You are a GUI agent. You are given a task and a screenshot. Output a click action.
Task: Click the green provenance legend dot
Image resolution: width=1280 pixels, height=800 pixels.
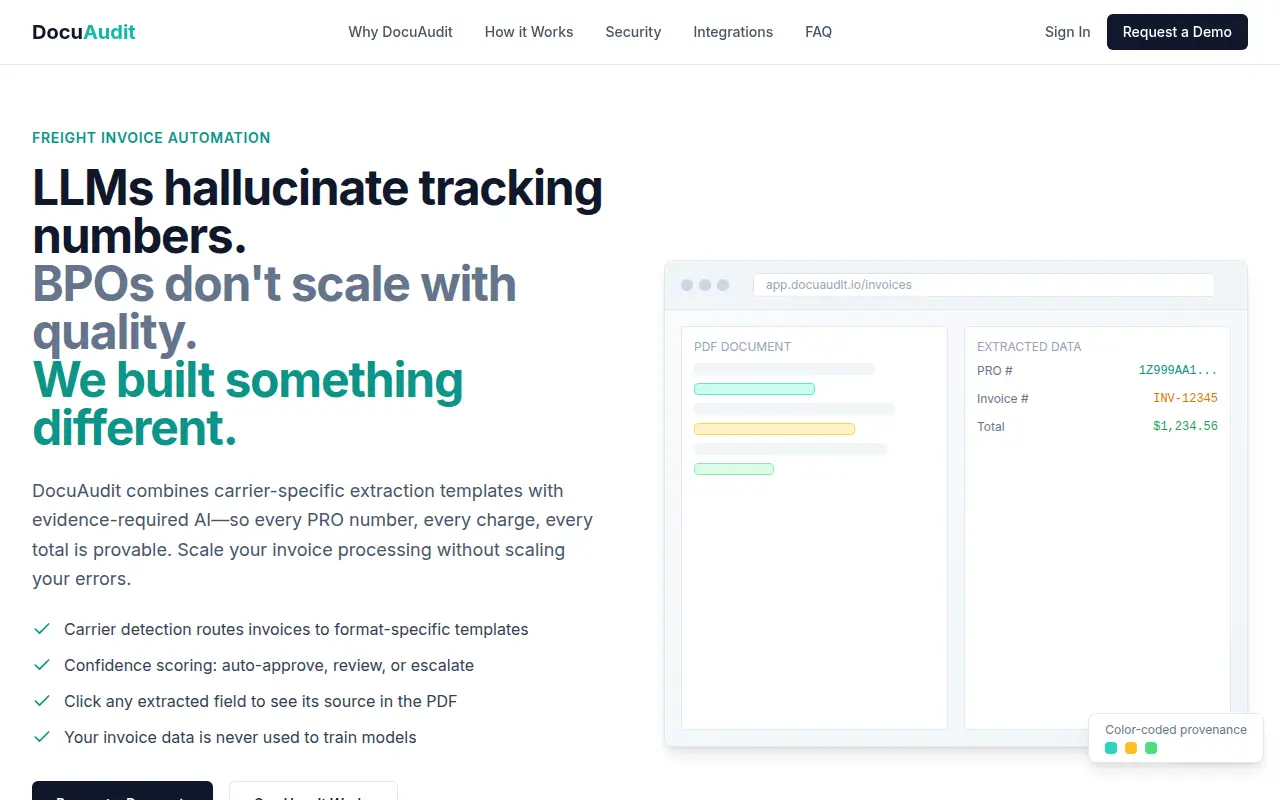(x=1151, y=748)
